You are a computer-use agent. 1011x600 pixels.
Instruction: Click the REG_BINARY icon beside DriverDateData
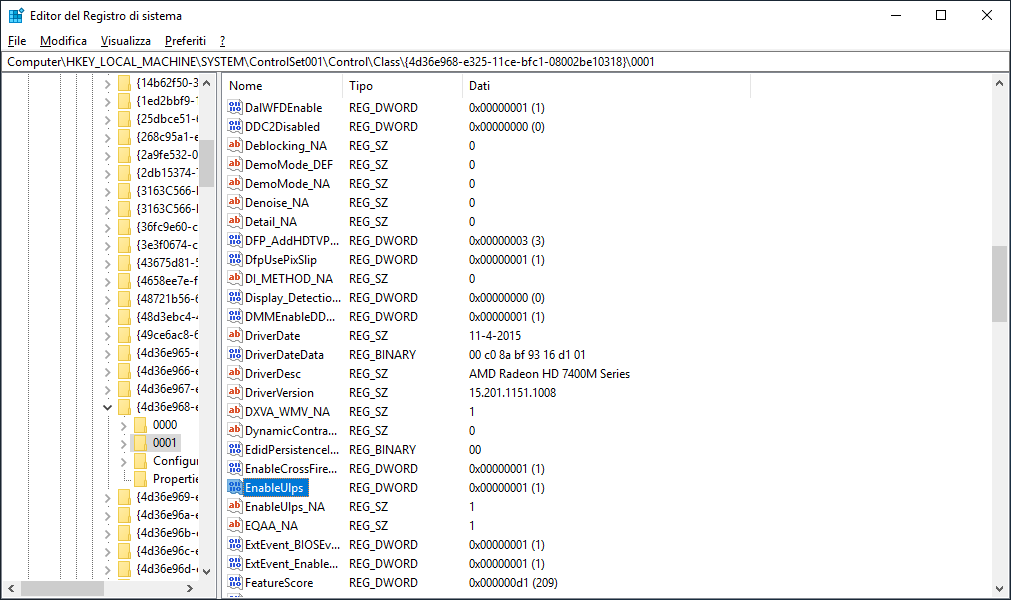pos(234,355)
